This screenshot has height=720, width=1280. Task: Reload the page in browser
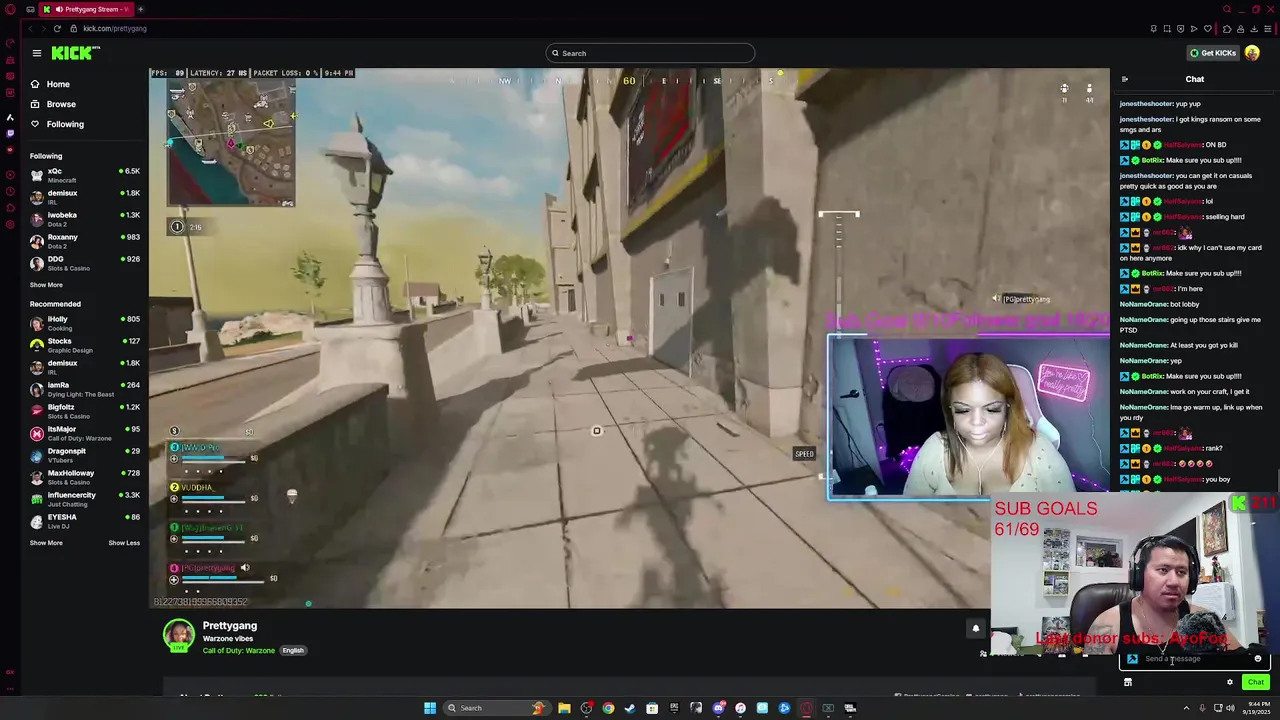point(57,28)
